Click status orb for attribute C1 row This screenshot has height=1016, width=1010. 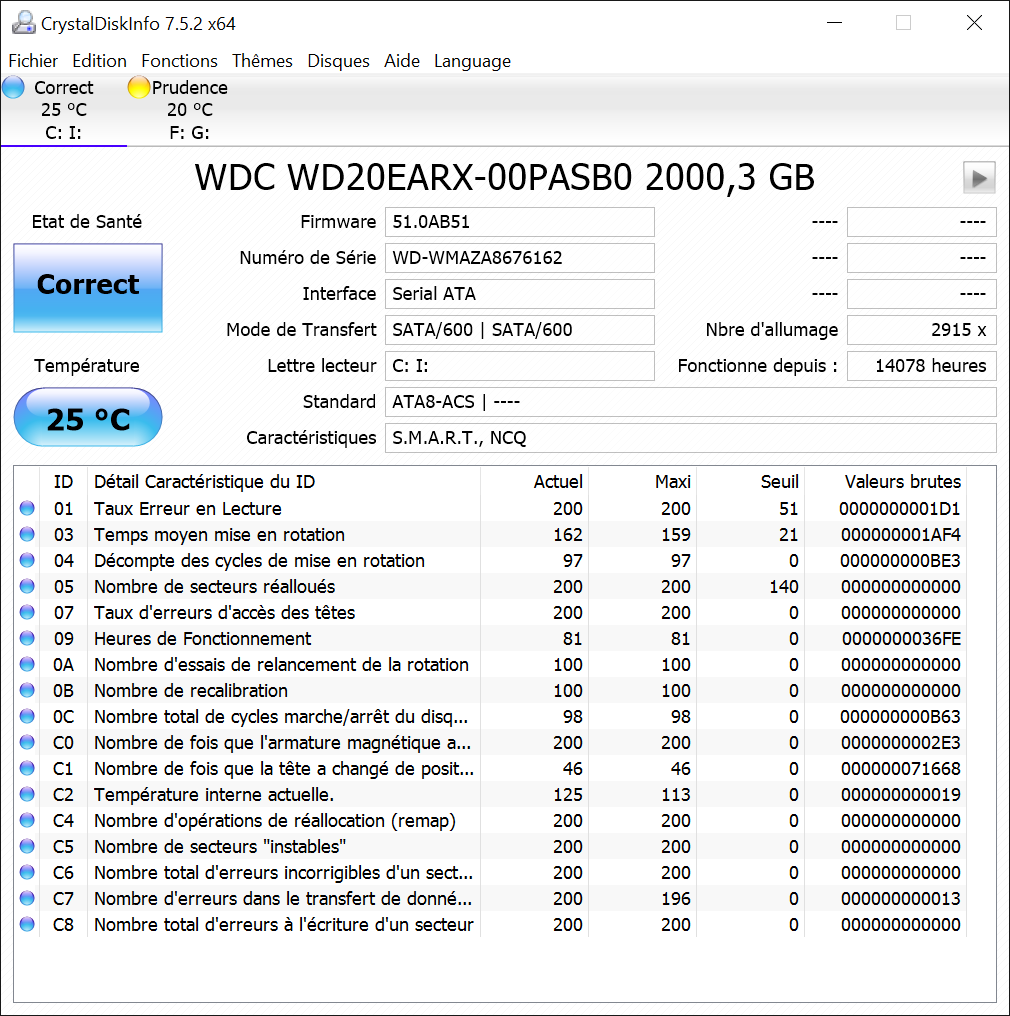[x=27, y=768]
